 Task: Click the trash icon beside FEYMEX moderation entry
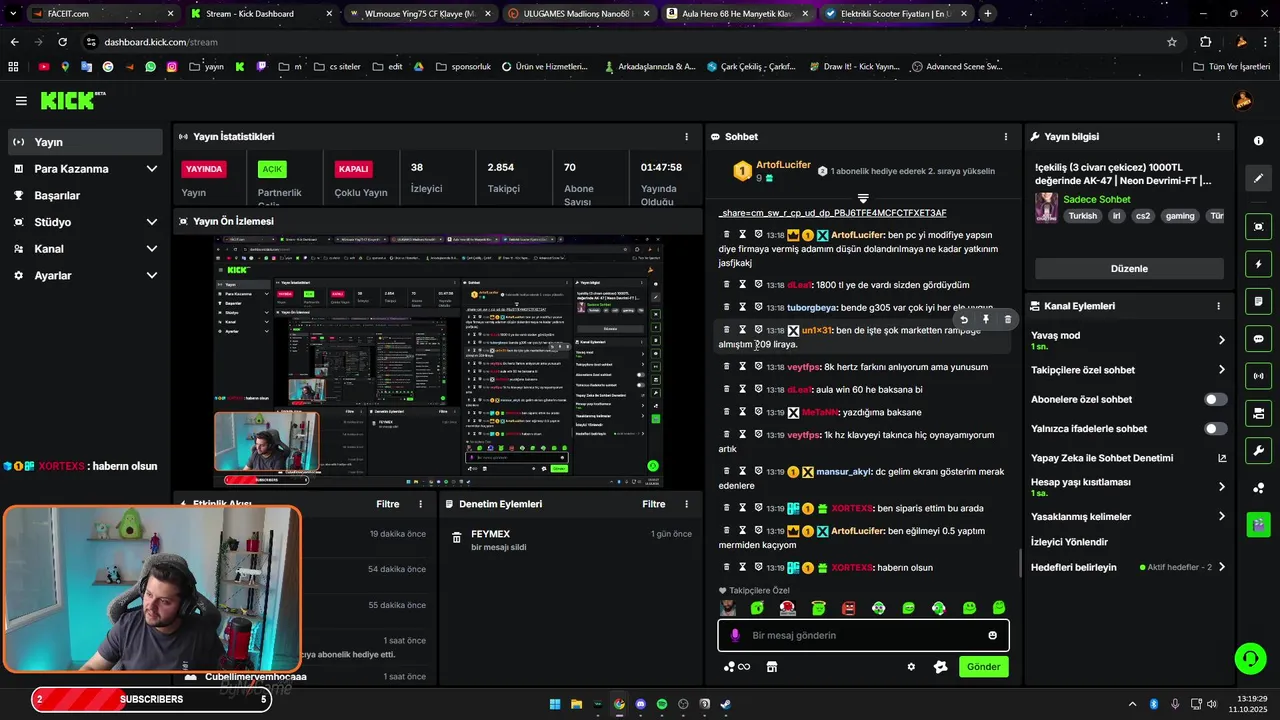(x=456, y=538)
